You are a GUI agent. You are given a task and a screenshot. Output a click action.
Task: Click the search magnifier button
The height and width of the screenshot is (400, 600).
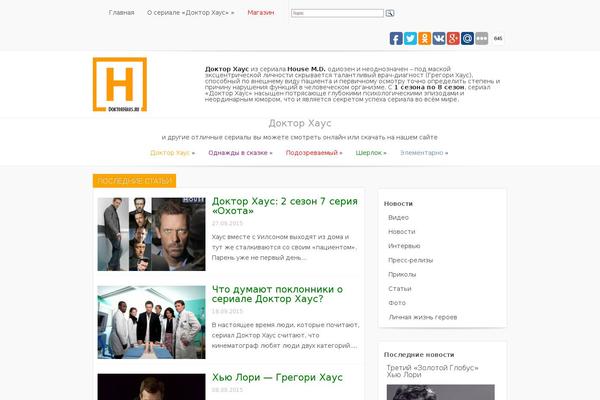click(390, 13)
